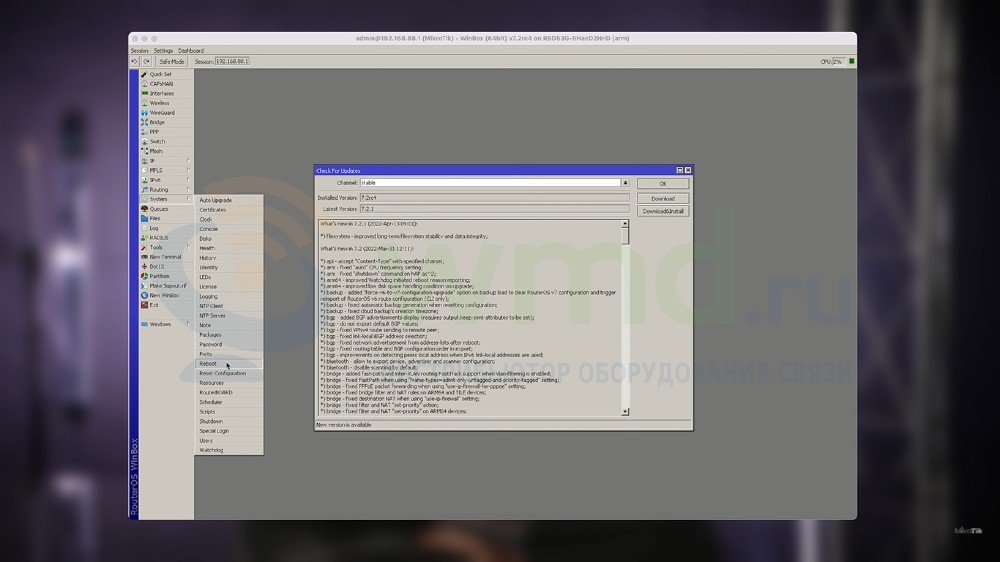
Task: Open the Partition sidebar item
Action: 166,276
